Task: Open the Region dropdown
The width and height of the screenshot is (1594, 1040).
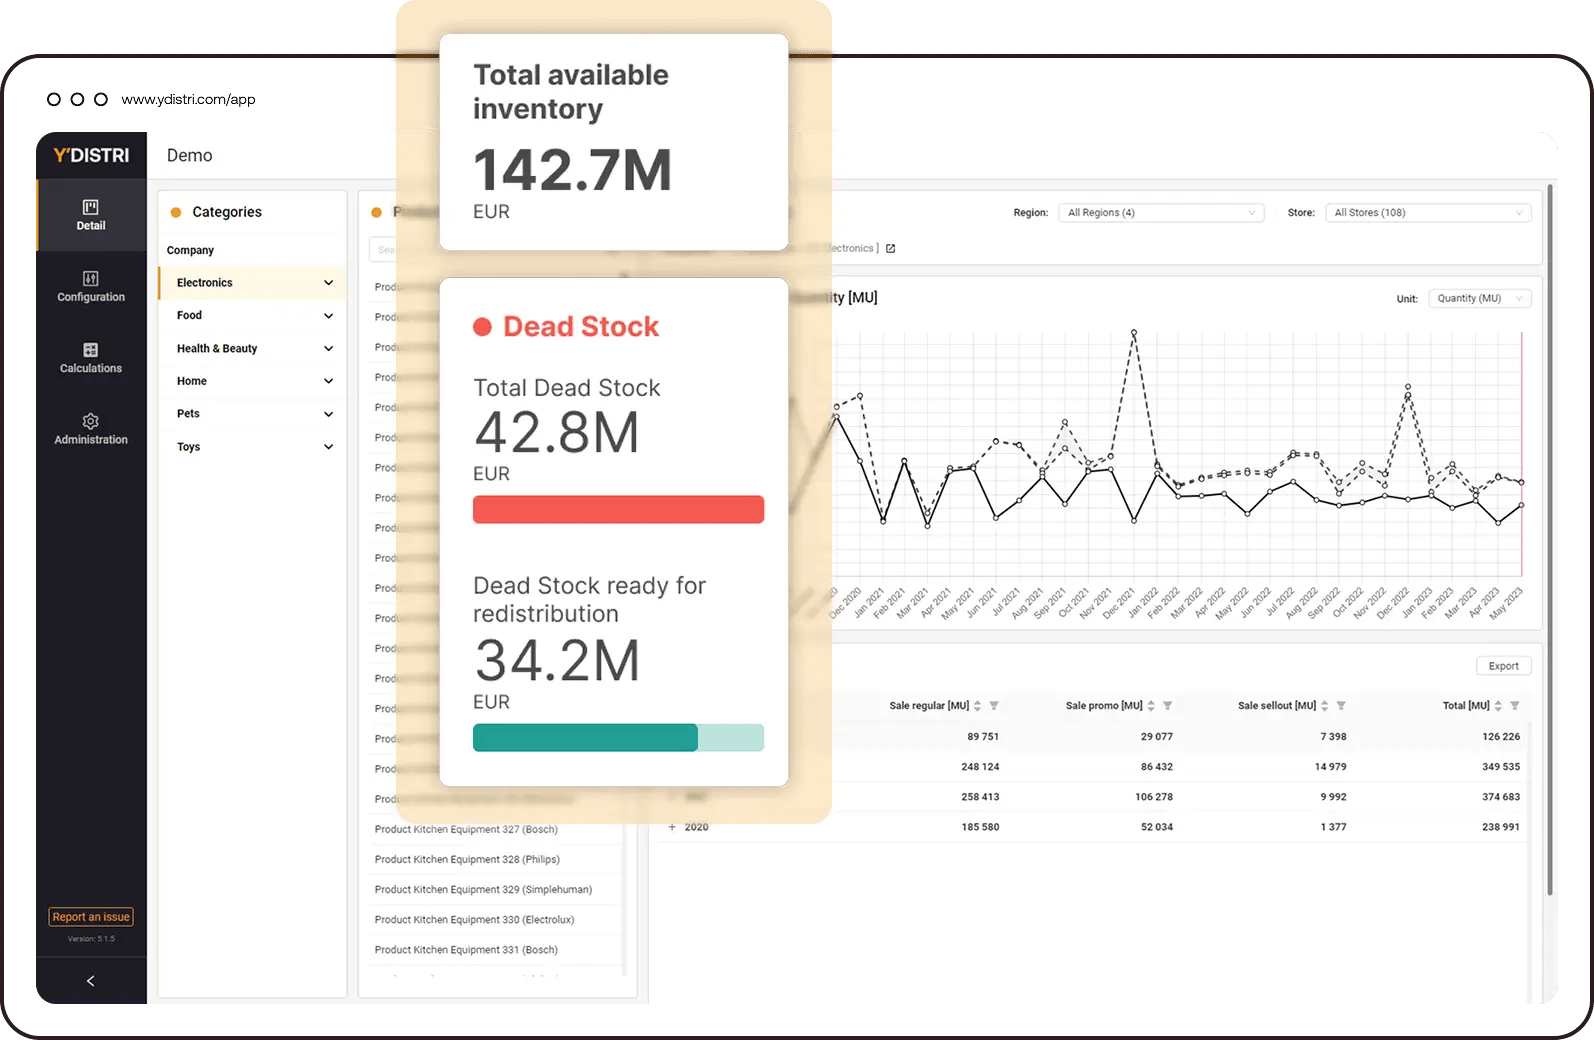Action: [x=1161, y=213]
